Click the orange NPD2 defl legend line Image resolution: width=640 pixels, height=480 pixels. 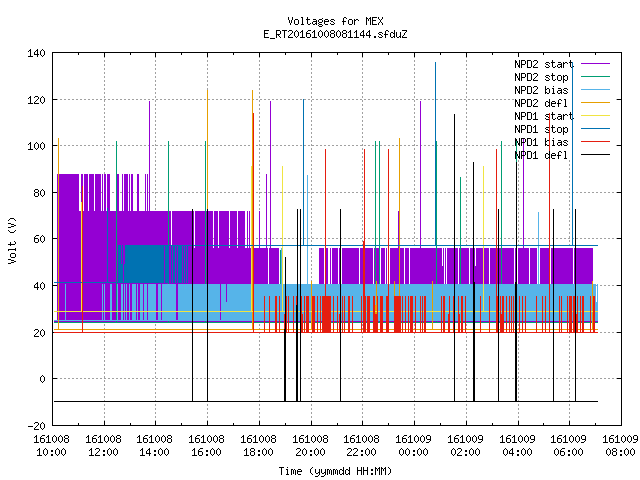(x=595, y=103)
